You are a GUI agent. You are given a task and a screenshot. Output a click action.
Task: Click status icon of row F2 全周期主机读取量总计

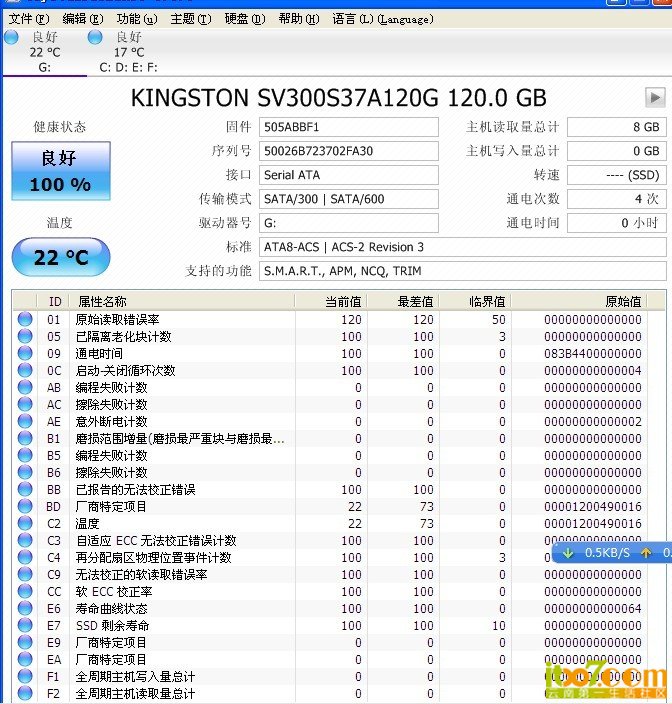(x=25, y=693)
